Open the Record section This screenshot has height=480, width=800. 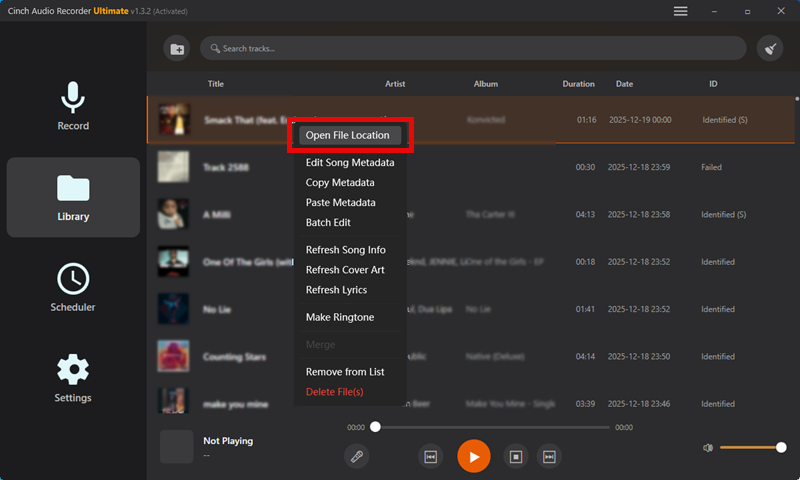coord(73,106)
